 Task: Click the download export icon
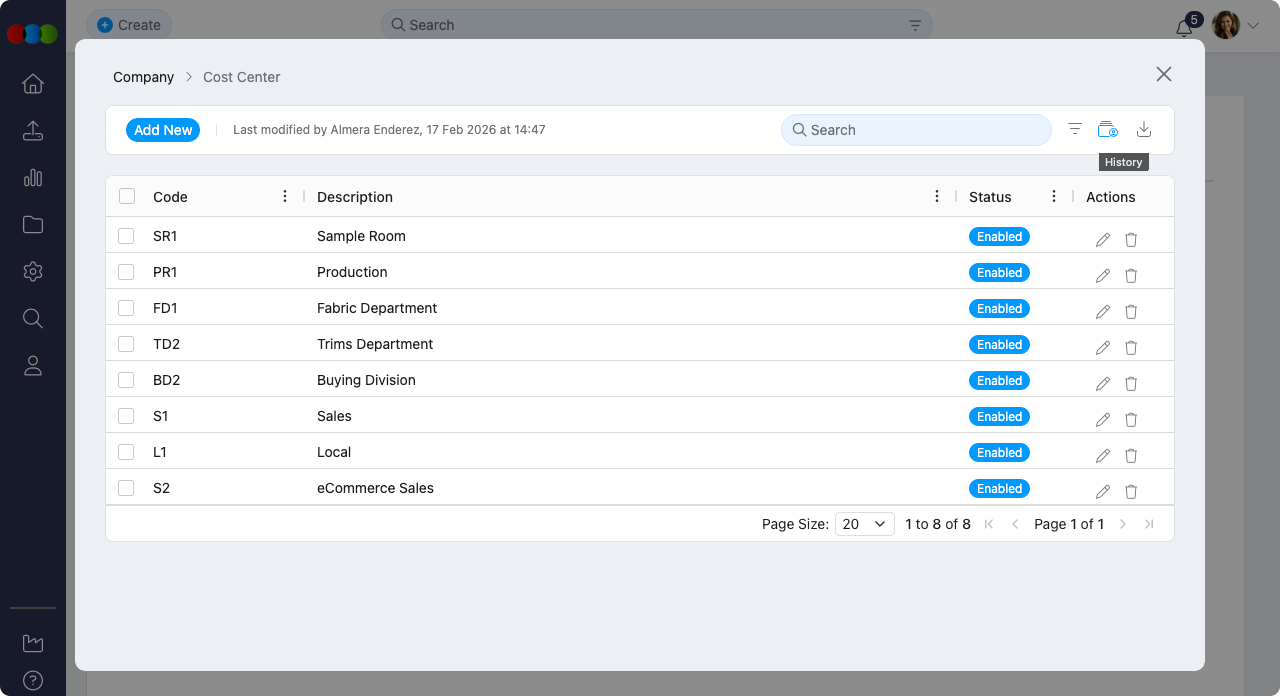[x=1144, y=130]
